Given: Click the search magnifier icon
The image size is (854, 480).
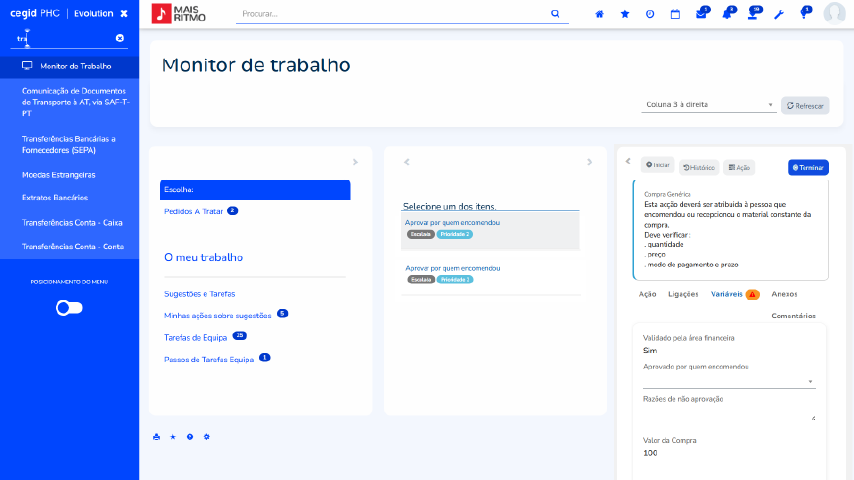Looking at the screenshot, I should click(x=555, y=14).
